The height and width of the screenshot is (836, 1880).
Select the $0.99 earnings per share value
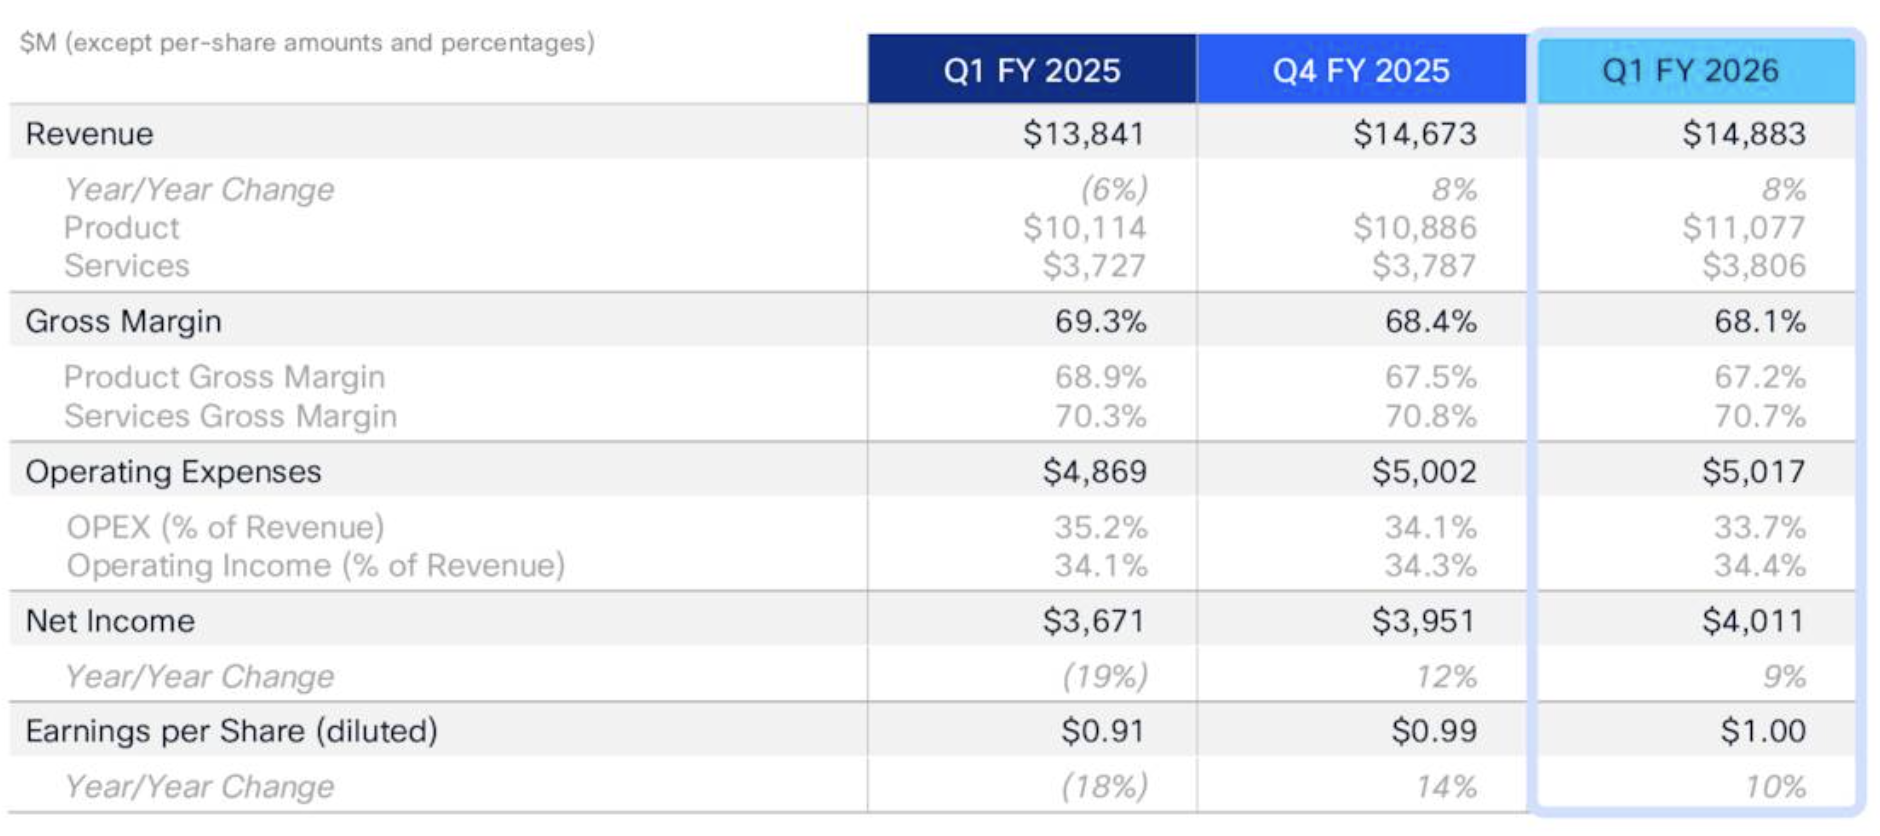(x=1433, y=731)
